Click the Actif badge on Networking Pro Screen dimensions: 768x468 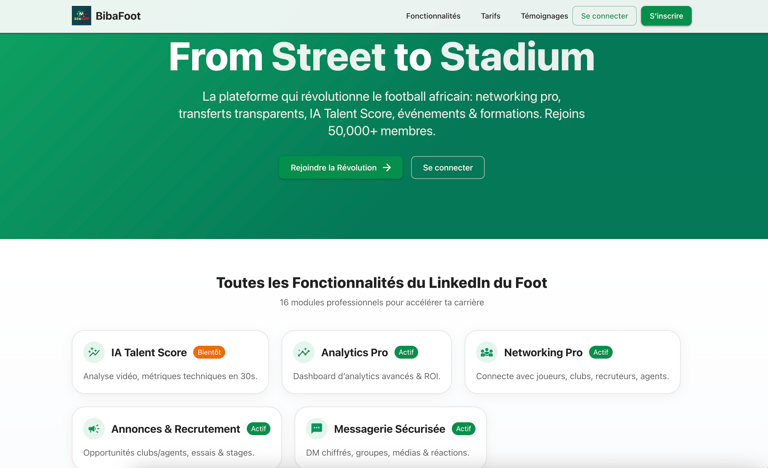[600, 352]
